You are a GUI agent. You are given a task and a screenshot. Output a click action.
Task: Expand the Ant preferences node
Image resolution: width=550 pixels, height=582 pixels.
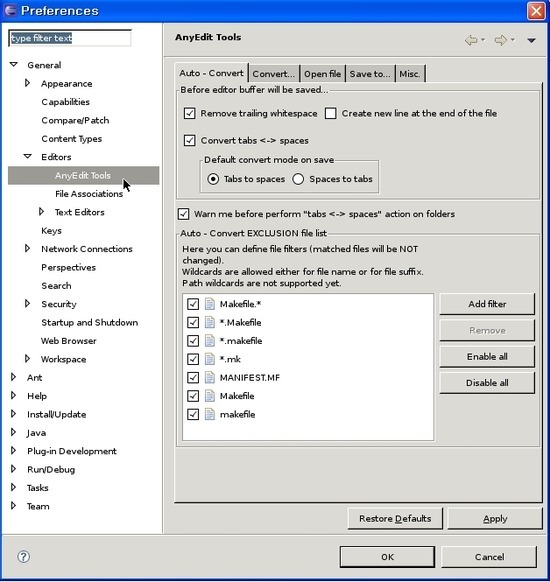[x=13, y=377]
